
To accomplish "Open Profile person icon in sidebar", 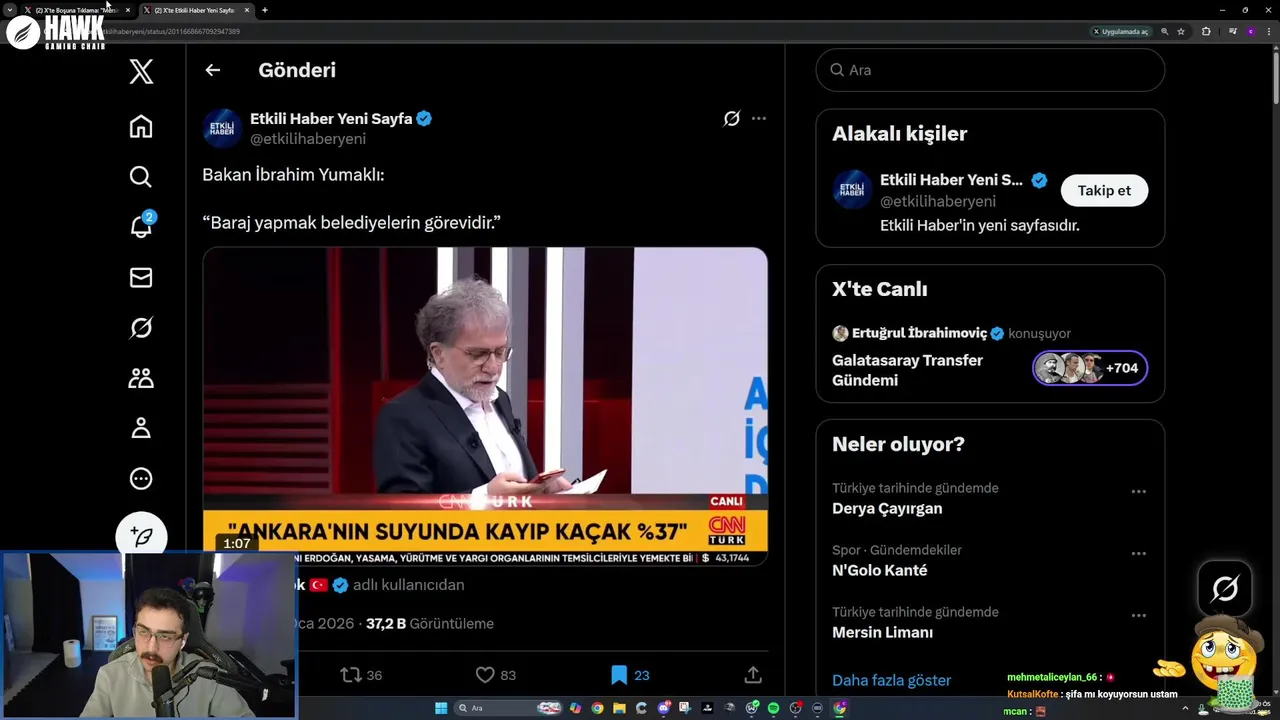I will (141, 428).
